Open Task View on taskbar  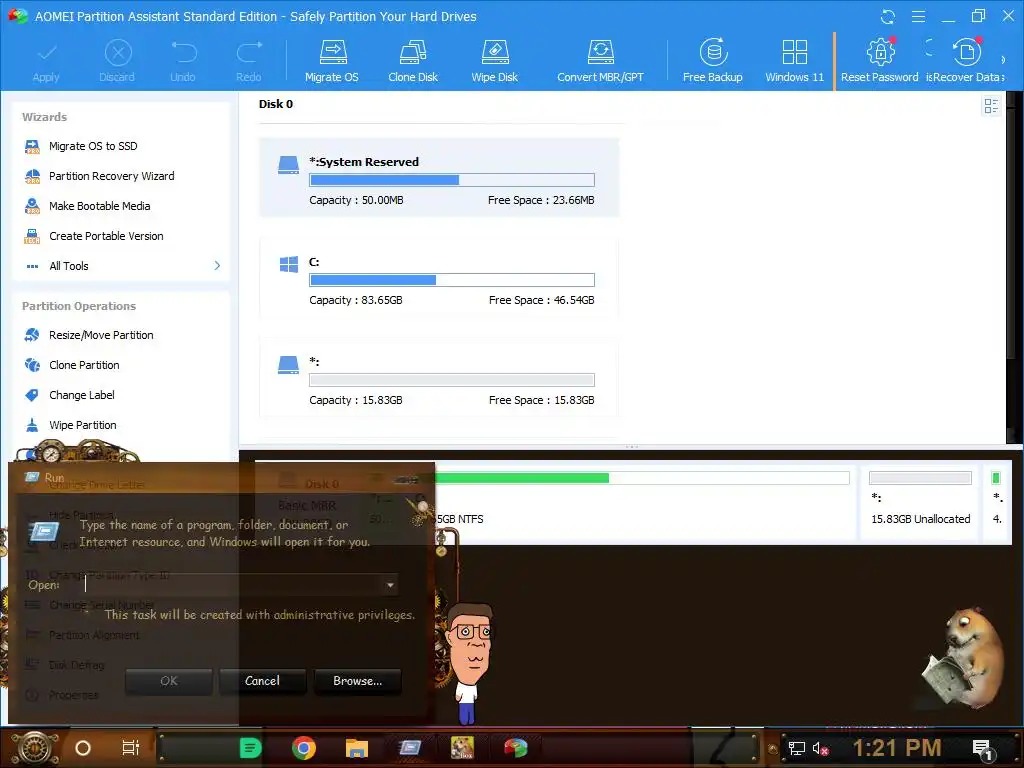click(131, 748)
